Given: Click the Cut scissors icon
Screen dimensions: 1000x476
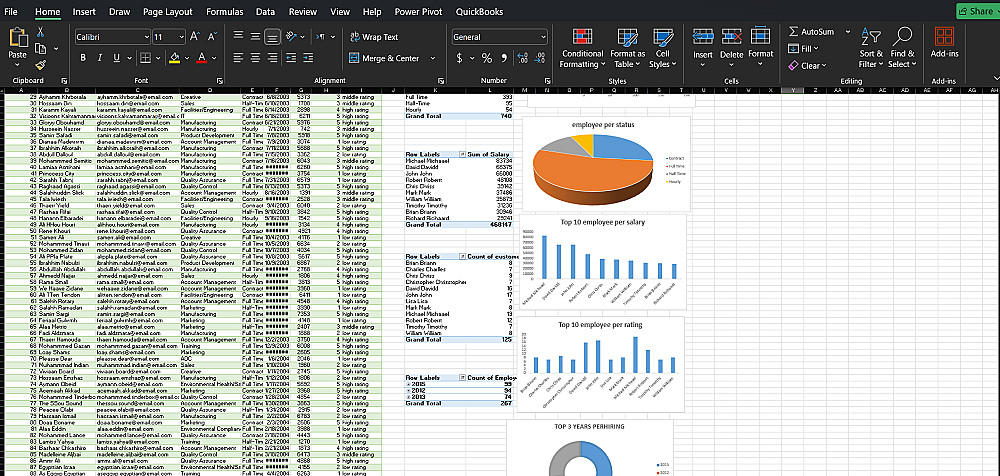Looking at the screenshot, I should [x=41, y=32].
